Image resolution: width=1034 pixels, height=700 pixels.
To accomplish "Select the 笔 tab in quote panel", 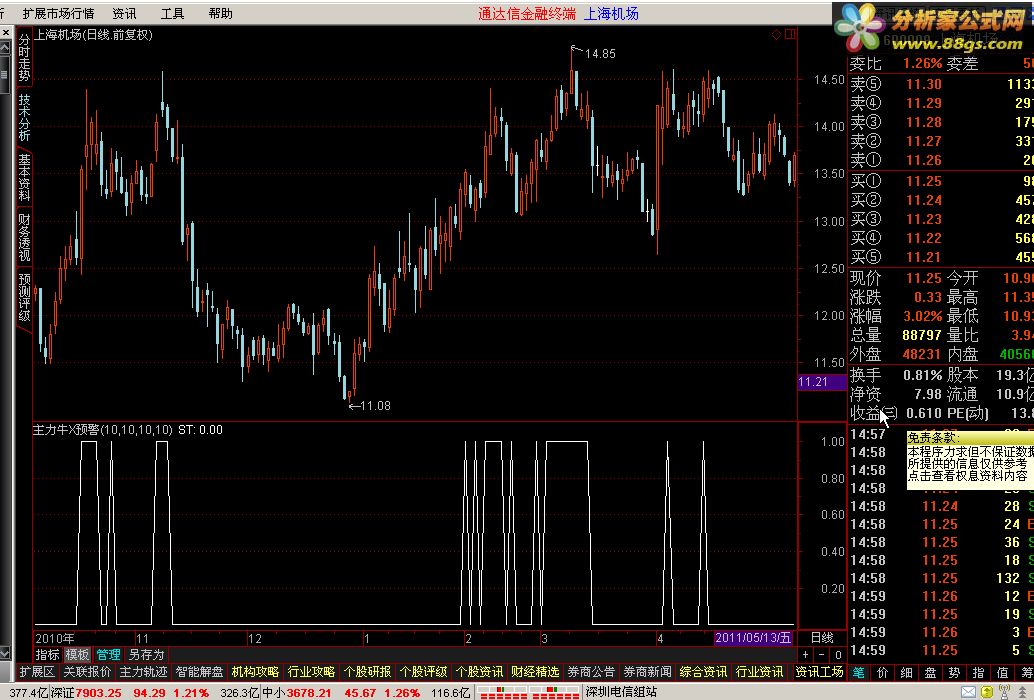I will coord(859,672).
